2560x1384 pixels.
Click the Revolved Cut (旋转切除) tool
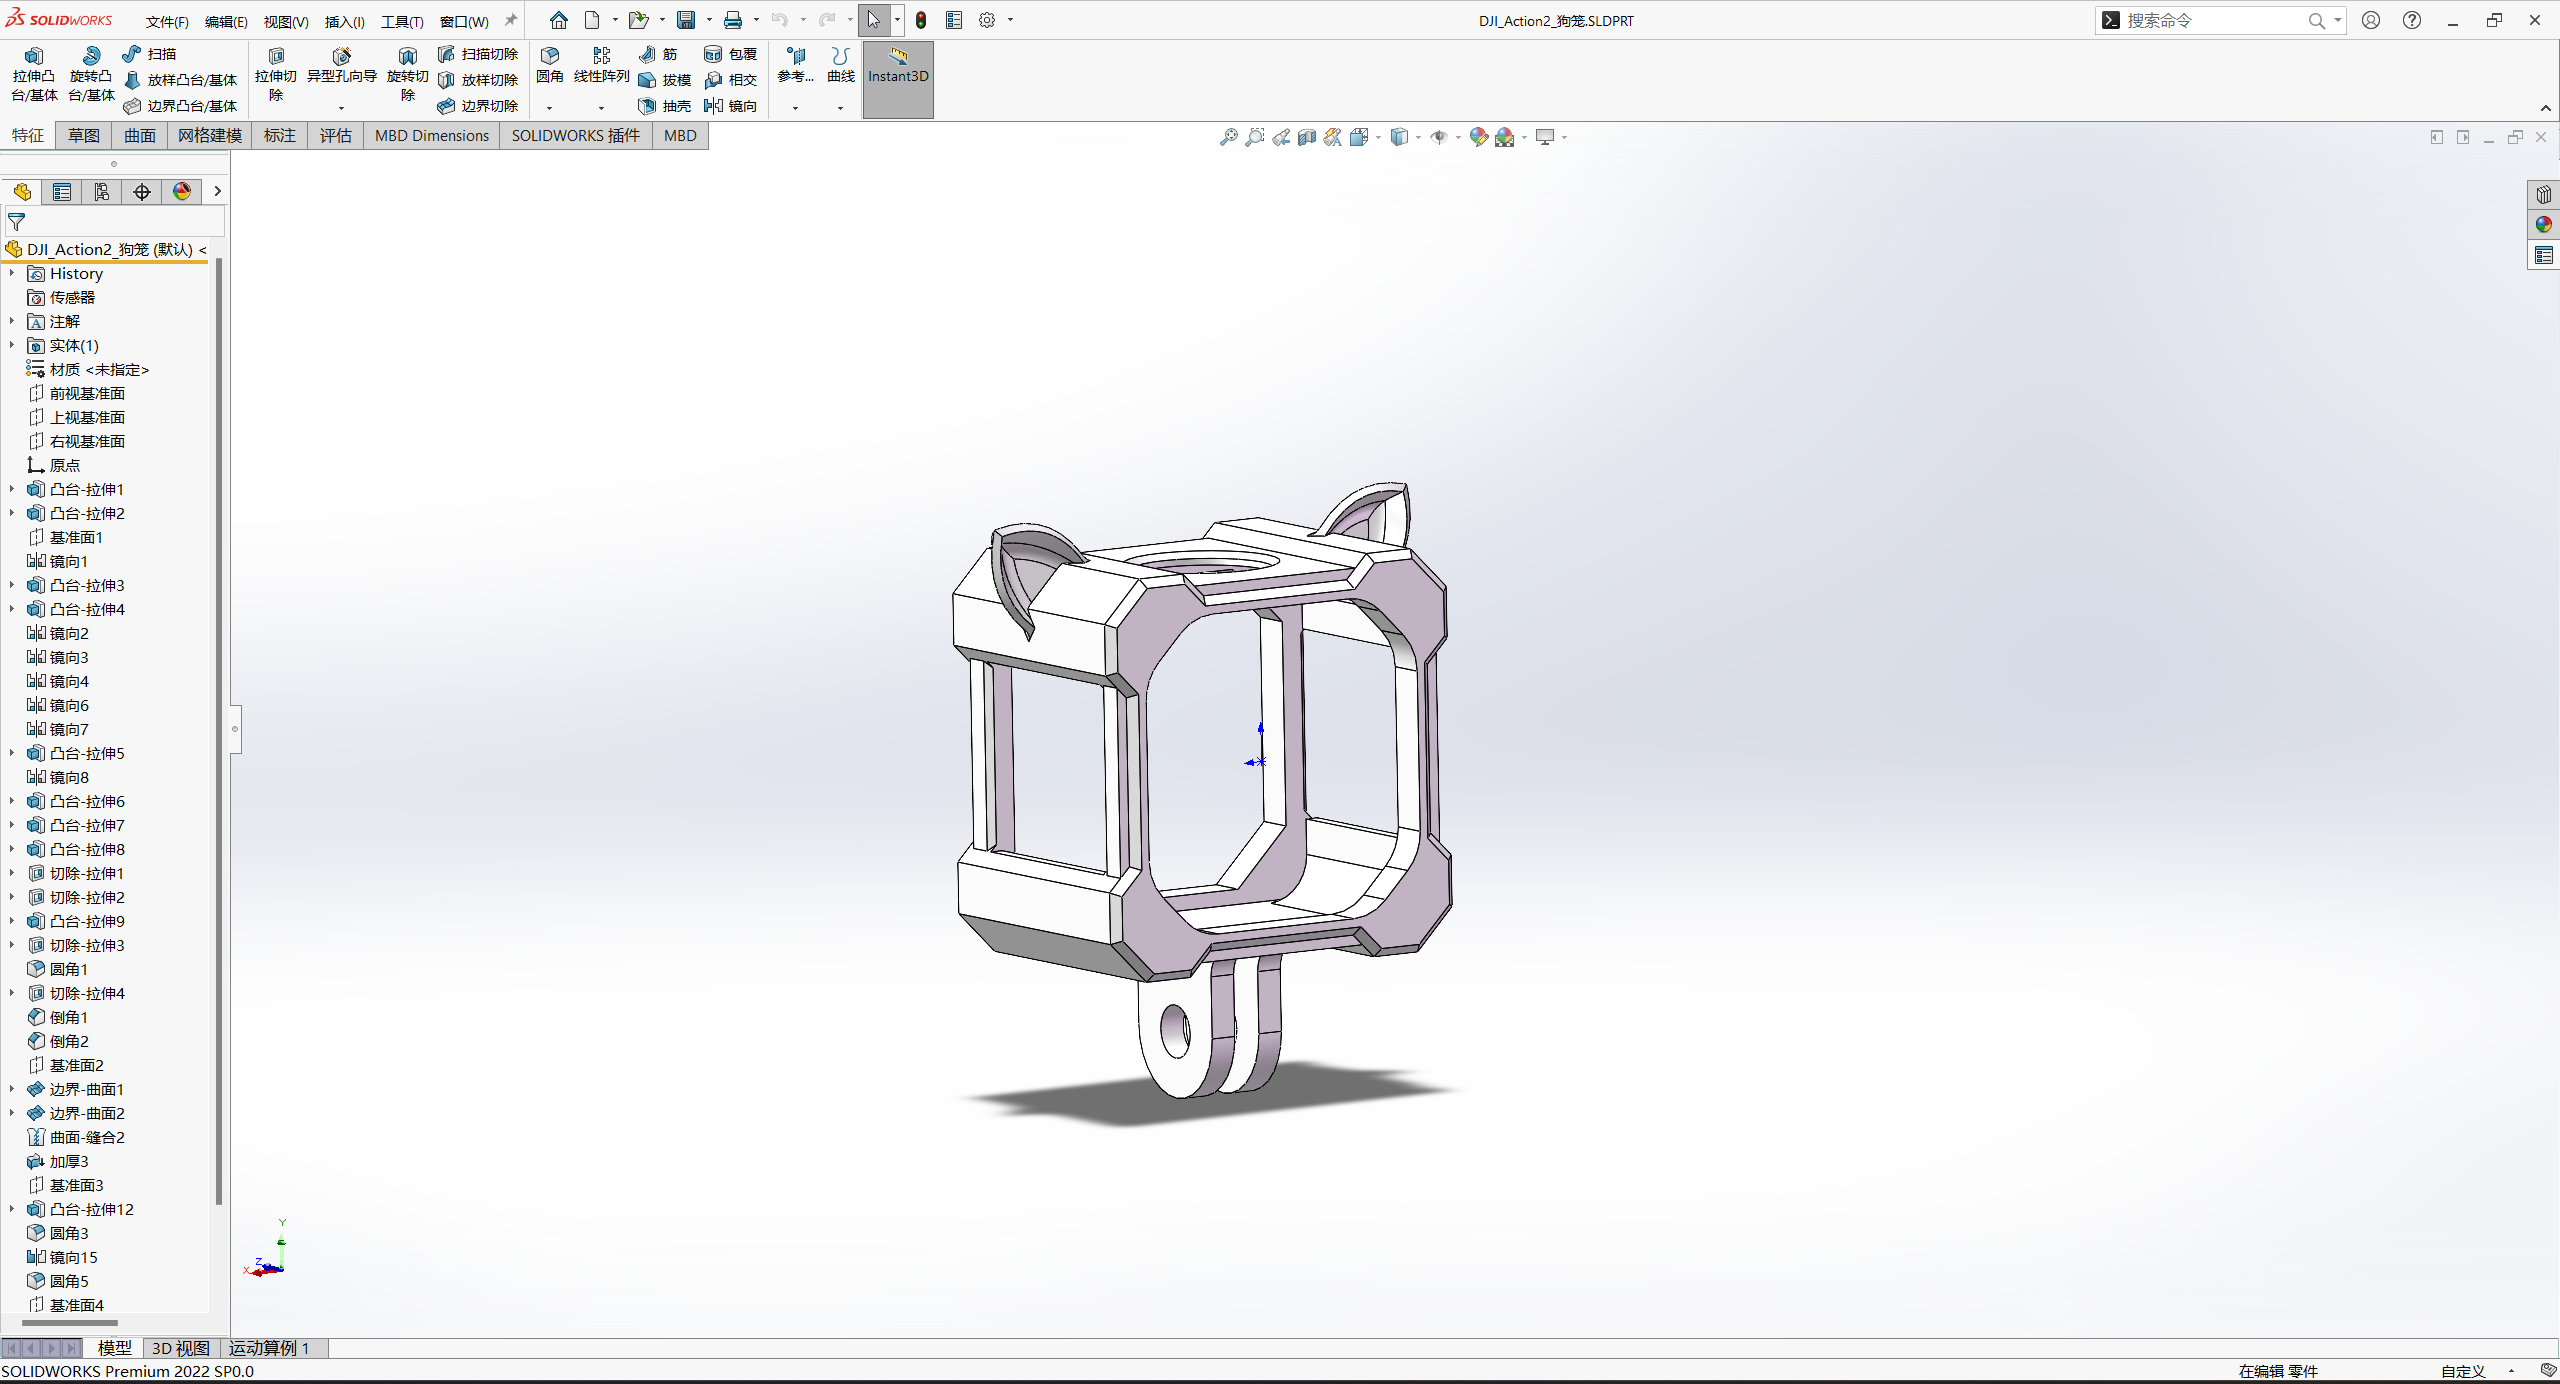(407, 75)
